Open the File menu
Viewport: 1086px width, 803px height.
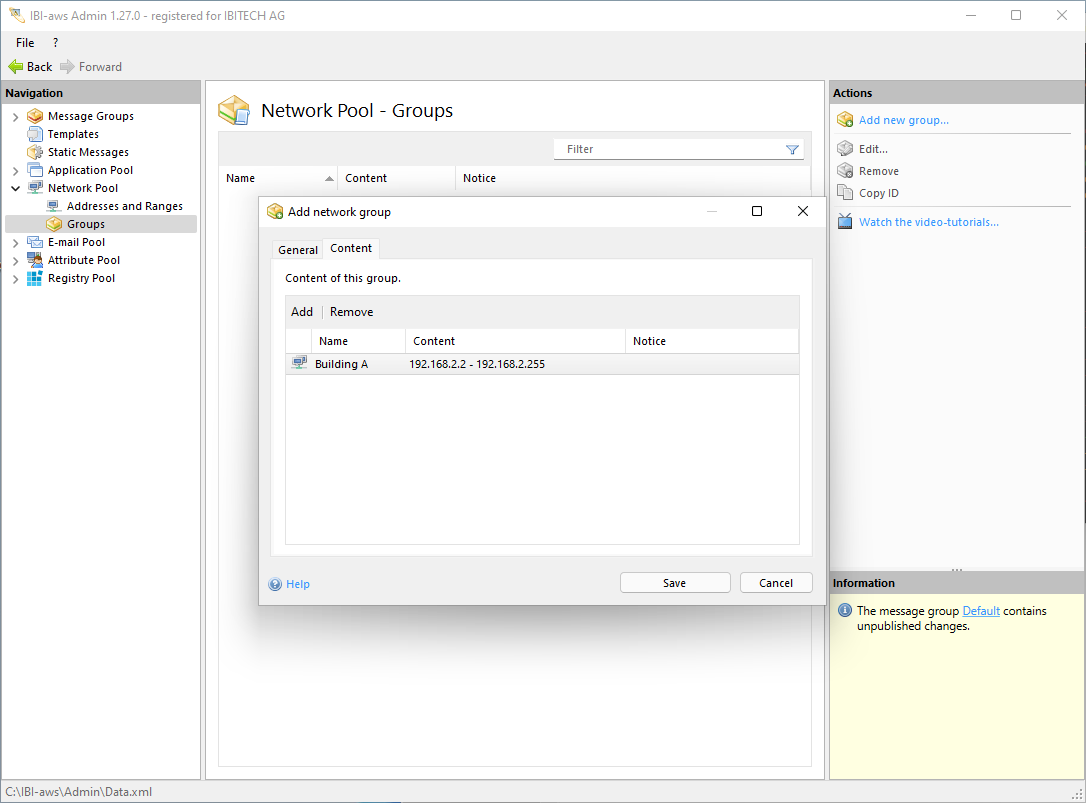tap(25, 43)
